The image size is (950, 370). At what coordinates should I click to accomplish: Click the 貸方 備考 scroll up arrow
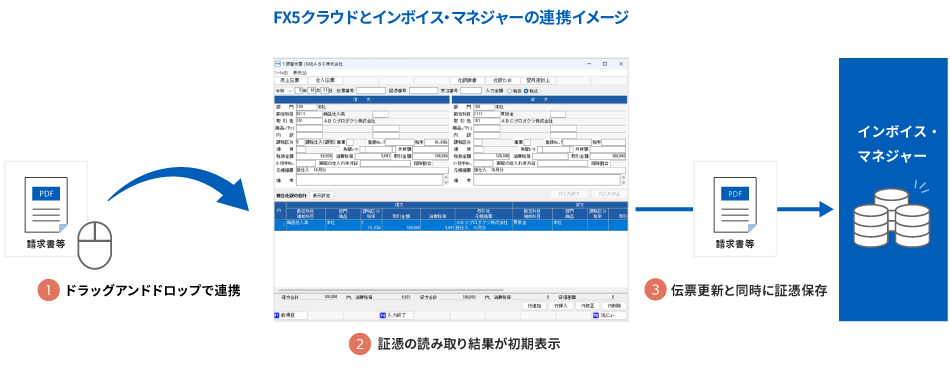click(623, 177)
